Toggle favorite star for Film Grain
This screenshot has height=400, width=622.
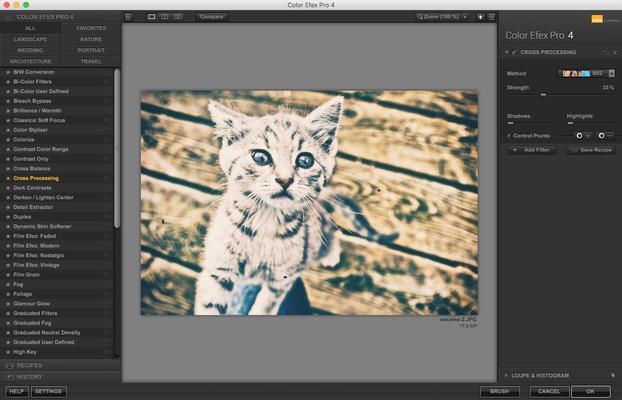click(x=8, y=274)
